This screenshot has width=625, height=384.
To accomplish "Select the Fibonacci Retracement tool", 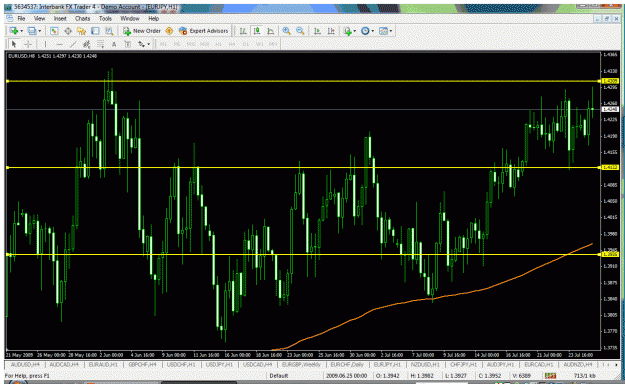I will [100, 44].
